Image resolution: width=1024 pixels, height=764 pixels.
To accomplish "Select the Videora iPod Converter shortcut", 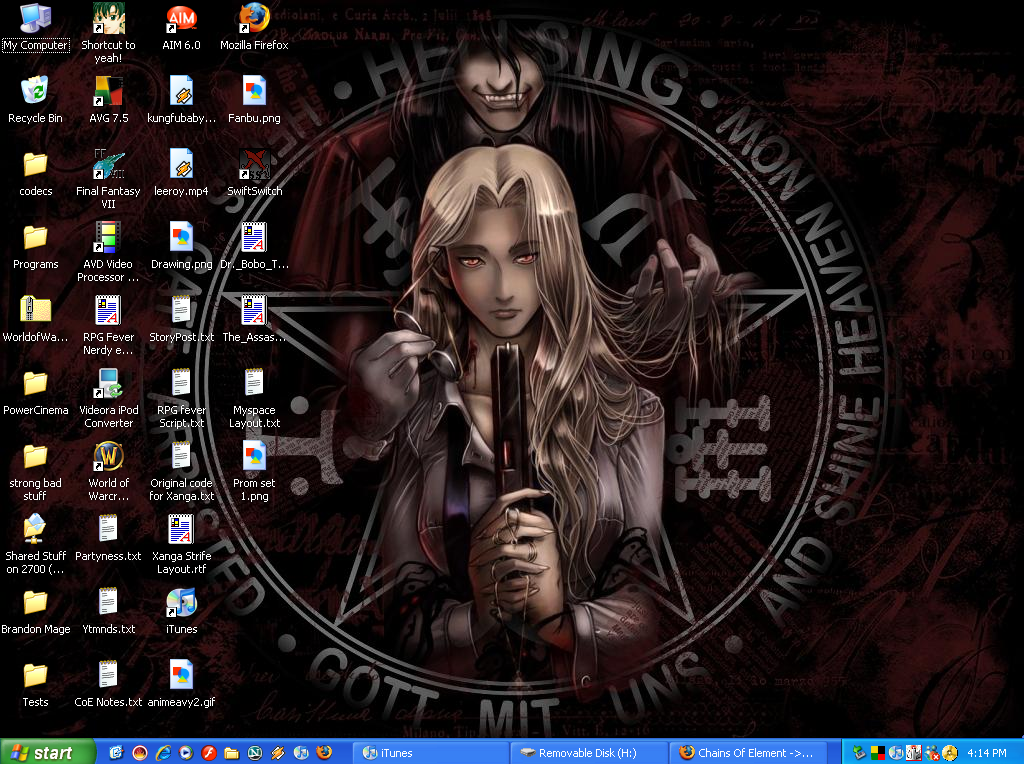I will coord(108,397).
